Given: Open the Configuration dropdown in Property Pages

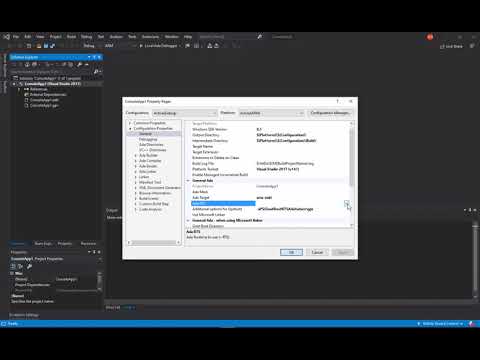Looking at the screenshot, I should pyautogui.click(x=185, y=113).
